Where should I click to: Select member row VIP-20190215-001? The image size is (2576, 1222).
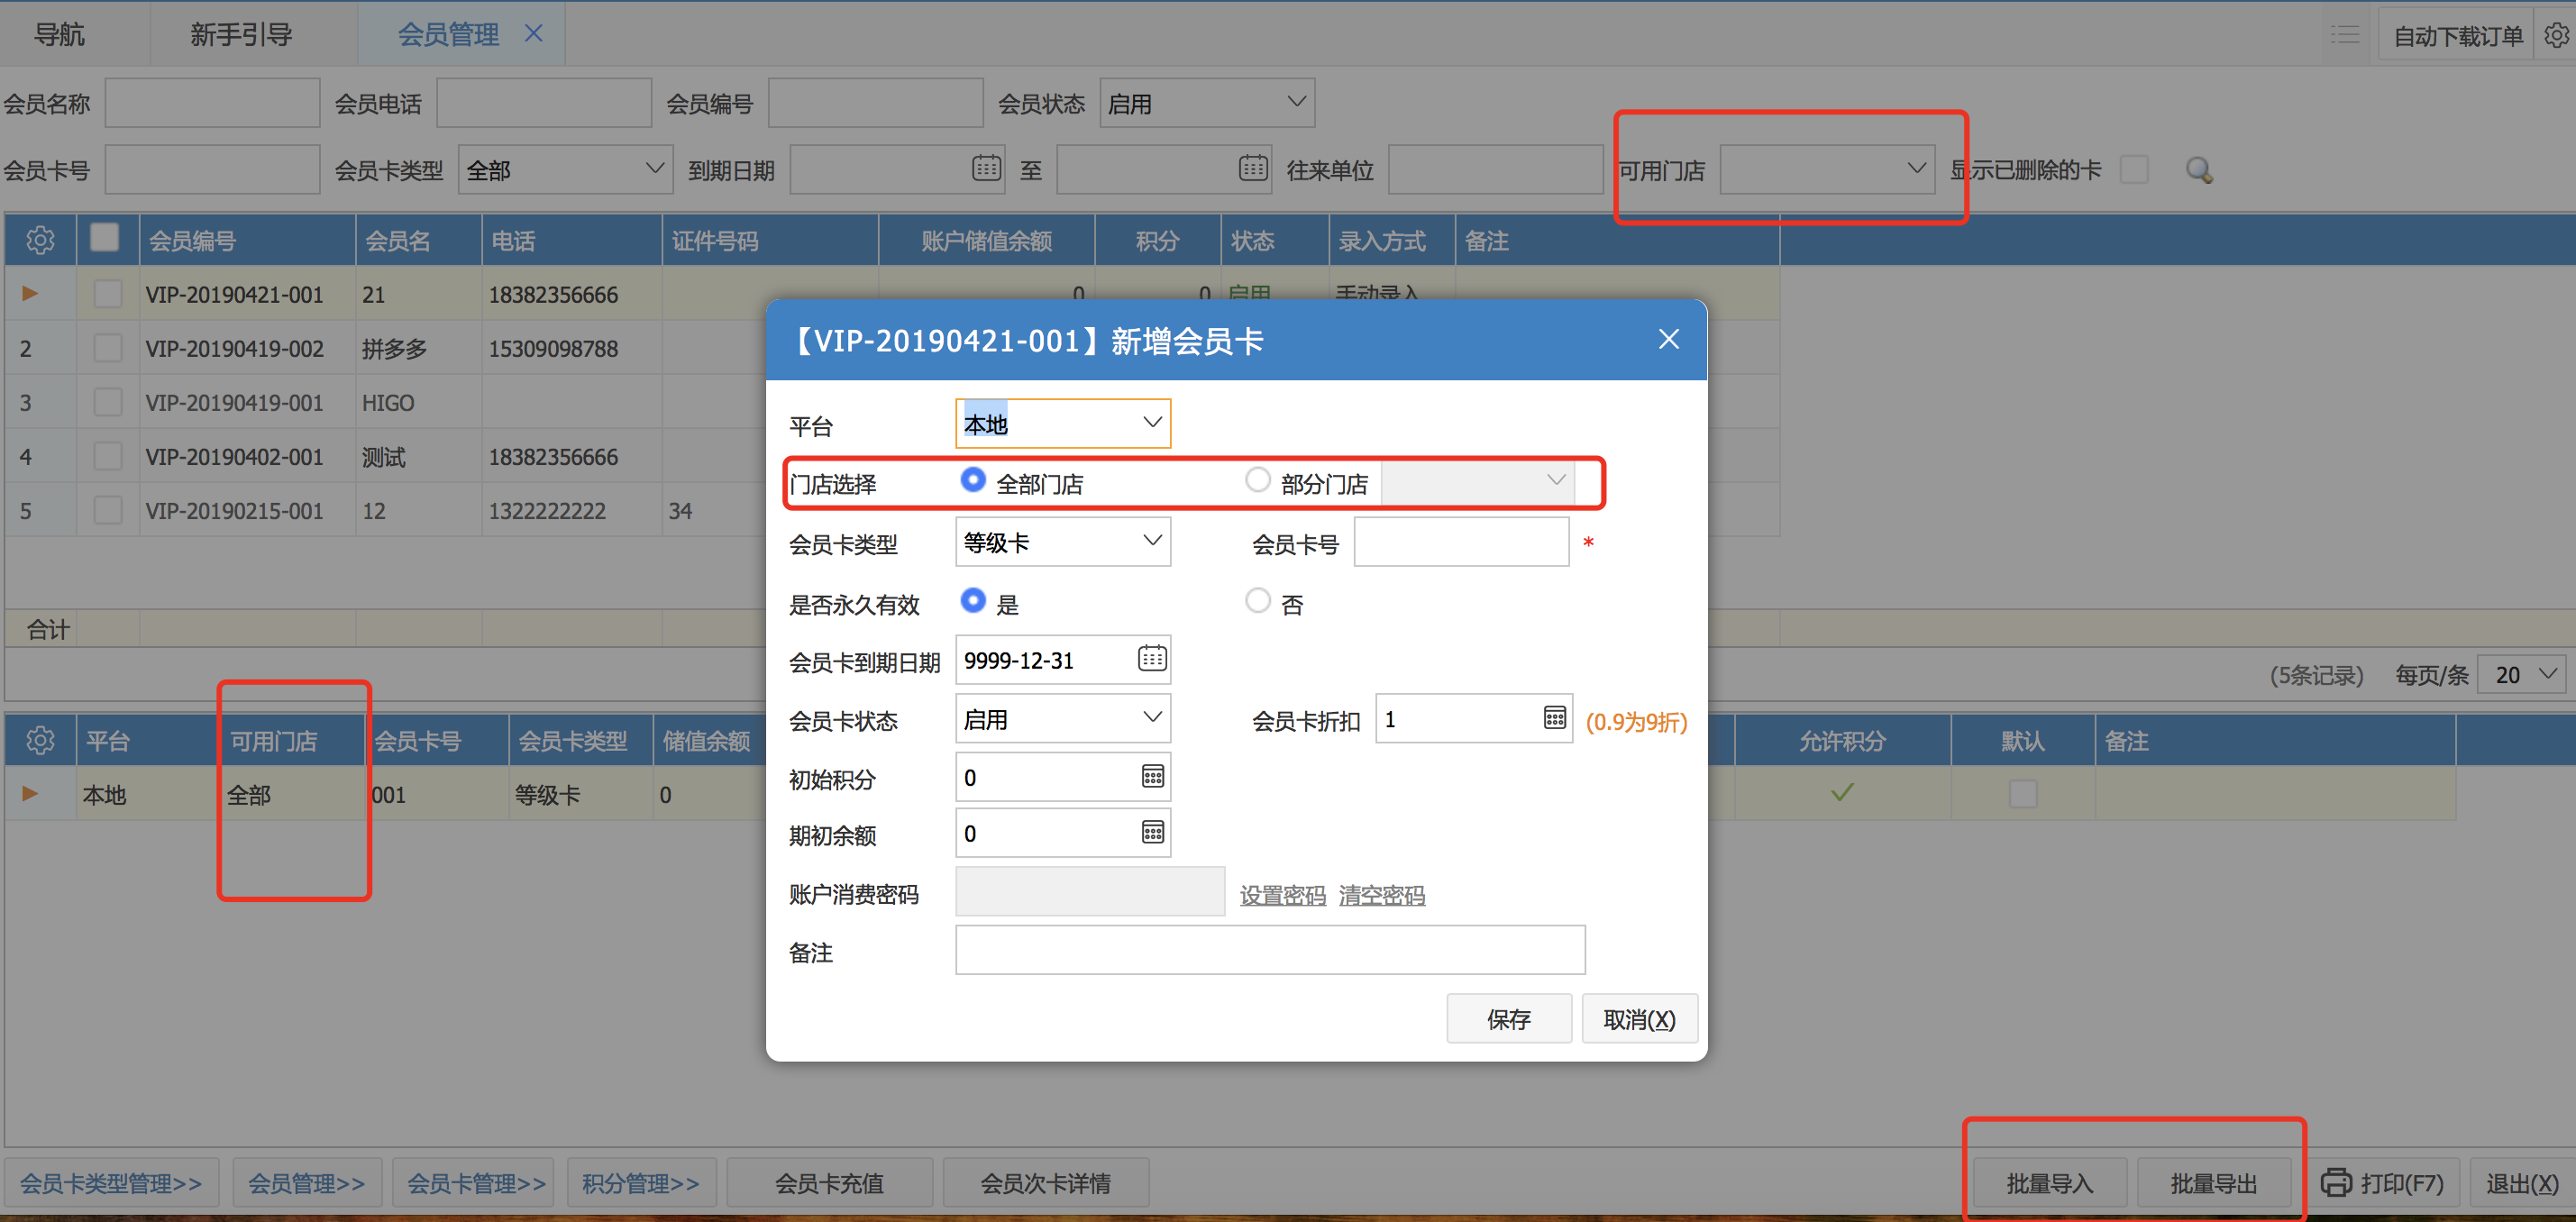pos(892,510)
